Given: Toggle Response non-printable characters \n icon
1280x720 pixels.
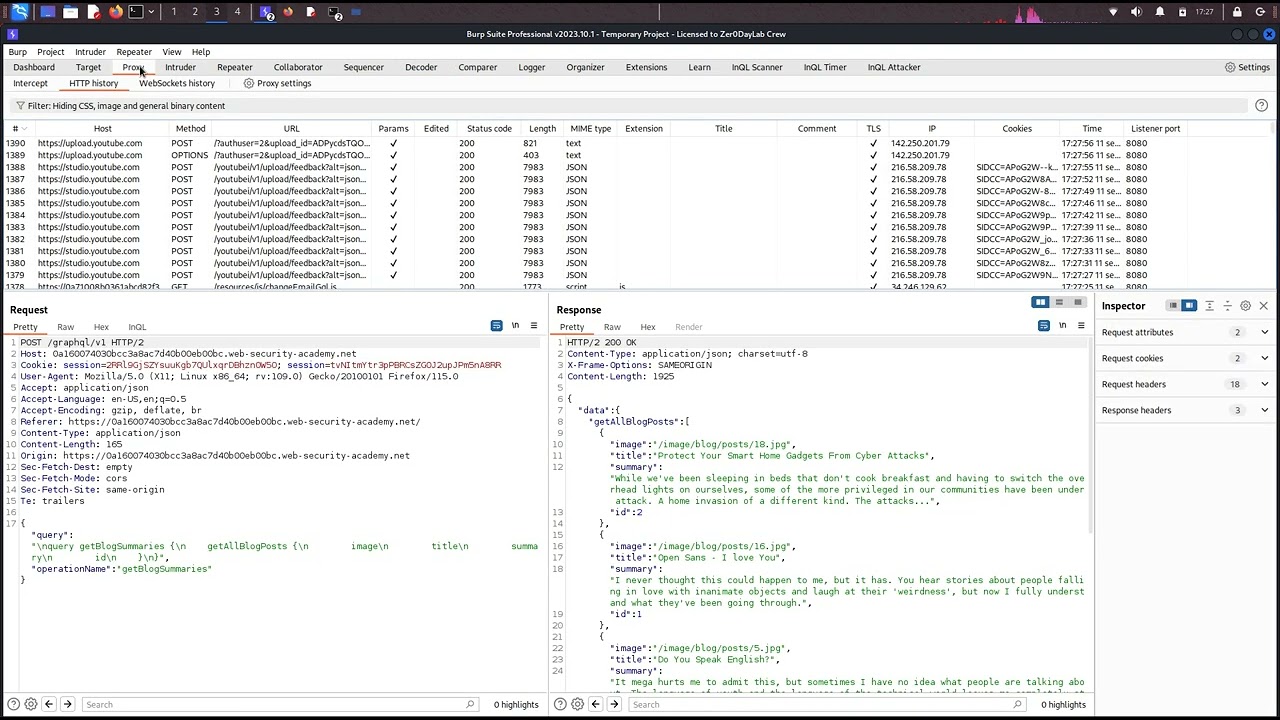Looking at the screenshot, I should coord(1062,326).
